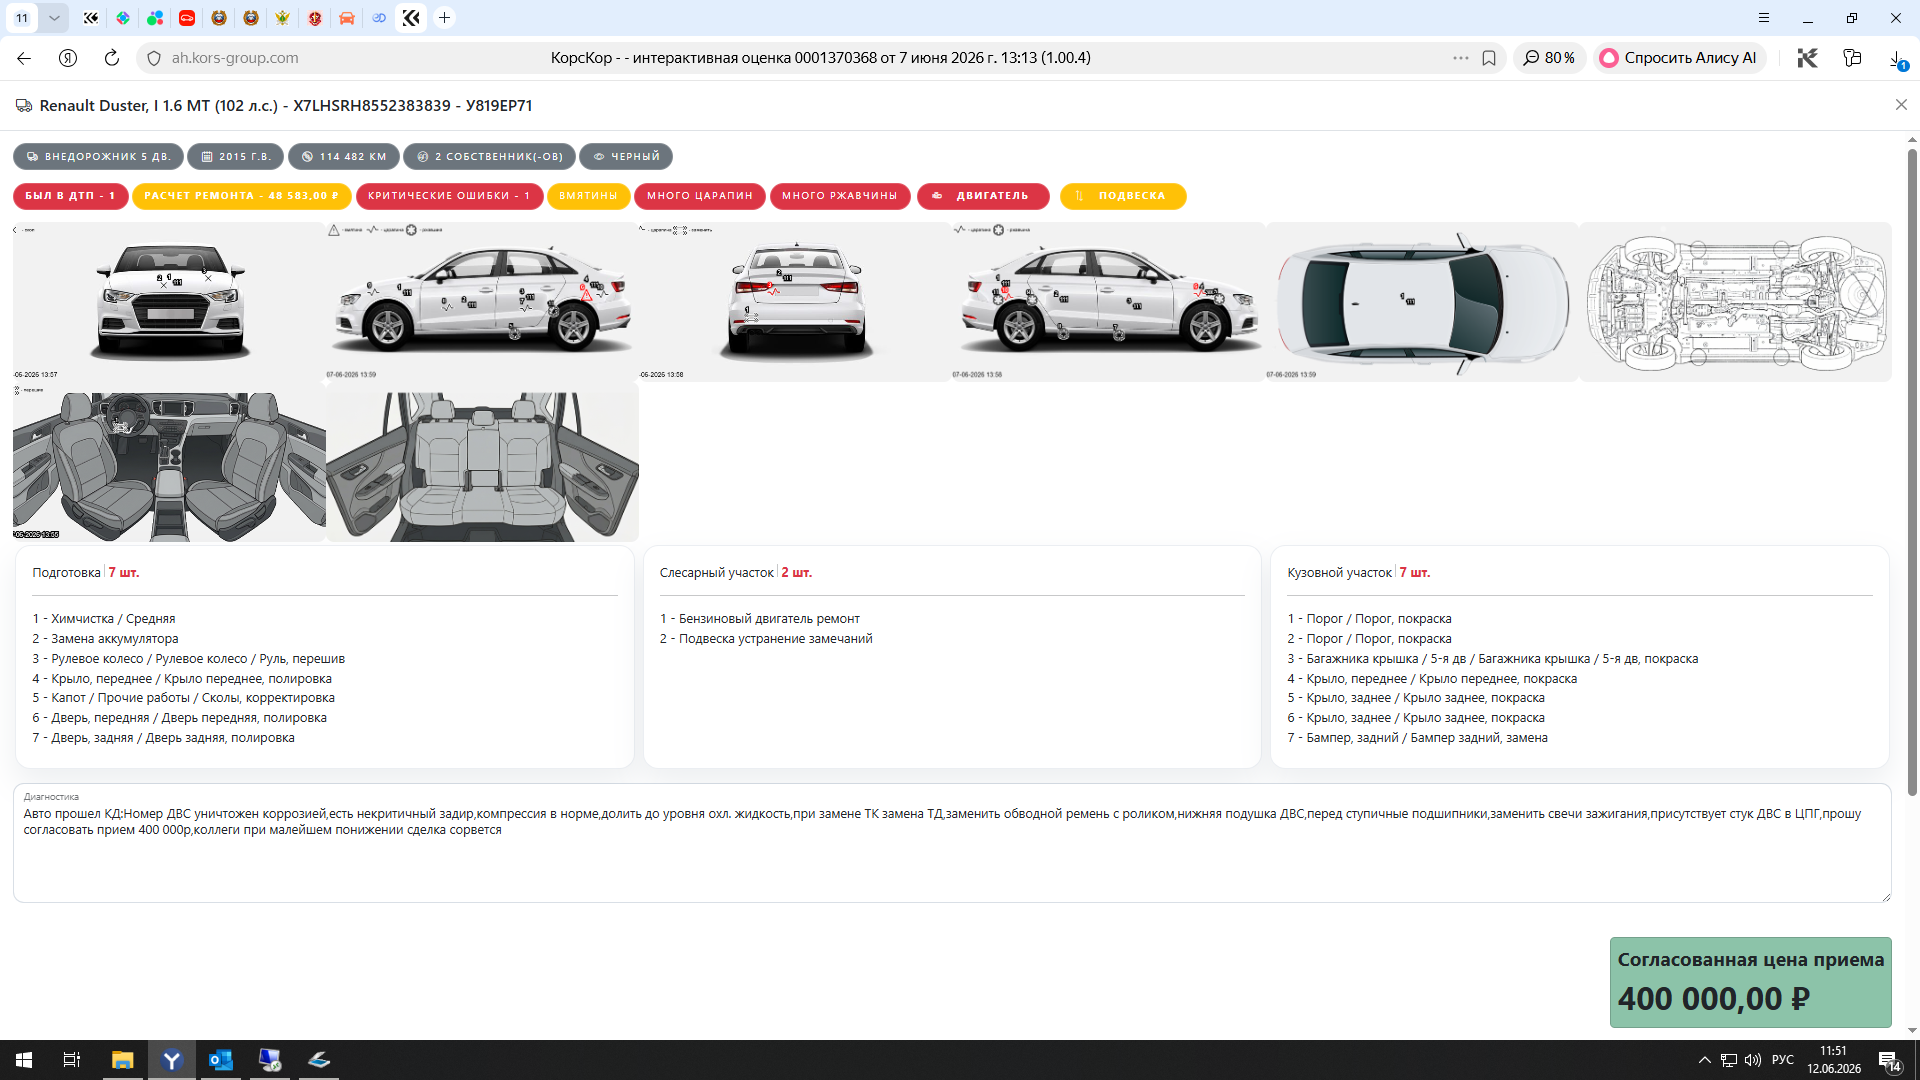Click the 400 000,00 ₽ agreed price box
Image resolution: width=1920 pixels, height=1080 pixels.
(1750, 982)
